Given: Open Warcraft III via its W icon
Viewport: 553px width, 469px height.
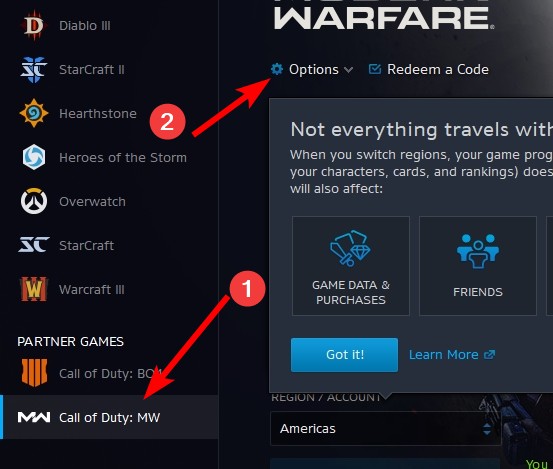Looking at the screenshot, I should pyautogui.click(x=34, y=289).
